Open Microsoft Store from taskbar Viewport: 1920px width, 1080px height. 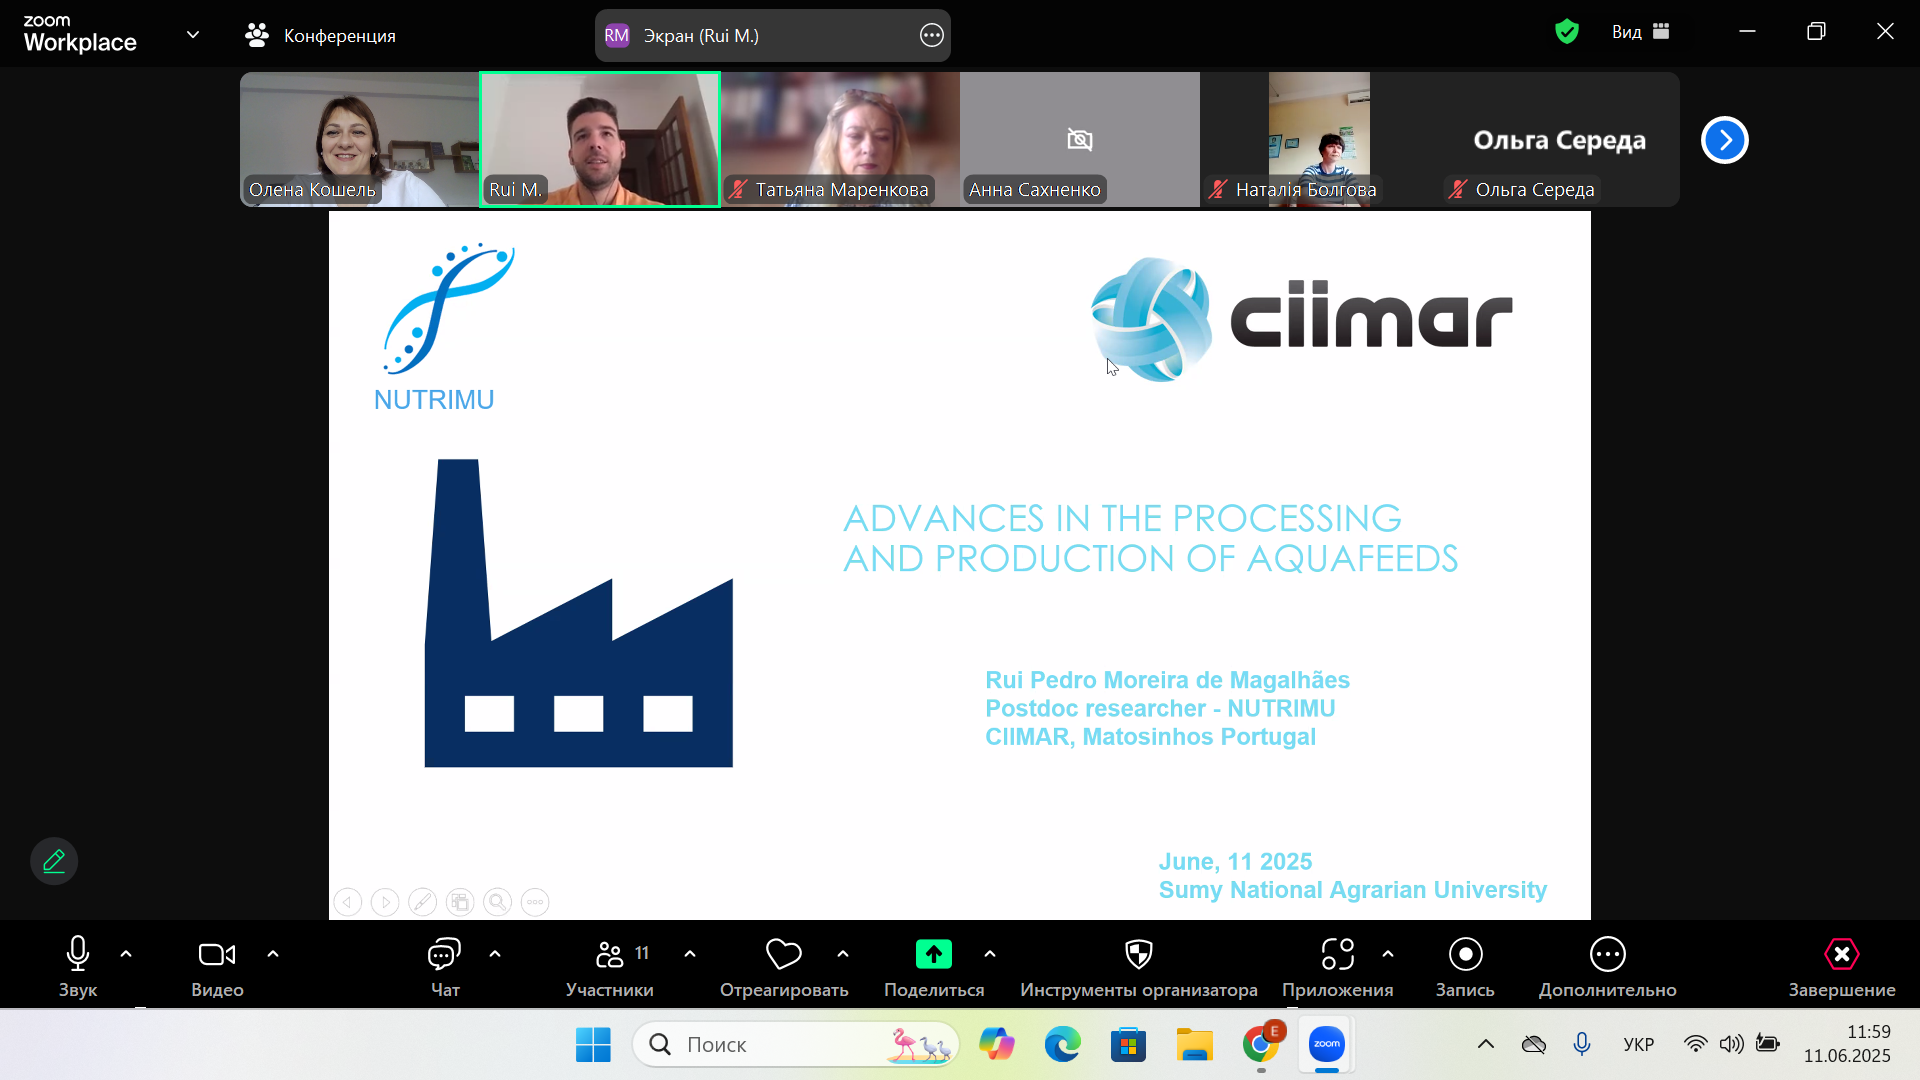tap(1129, 1045)
